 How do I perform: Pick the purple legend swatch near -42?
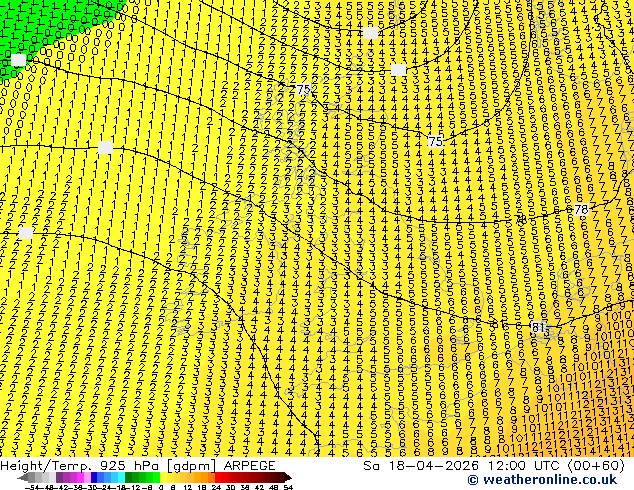pyautogui.click(x=59, y=478)
